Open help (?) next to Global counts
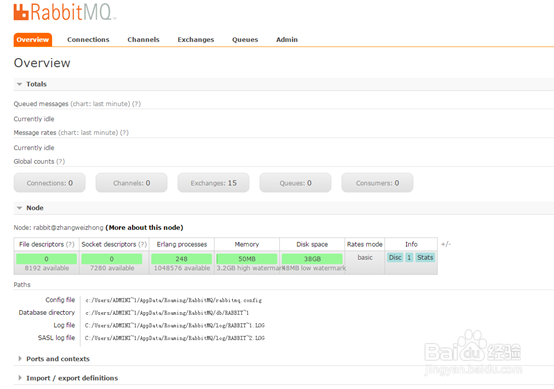 point(60,161)
